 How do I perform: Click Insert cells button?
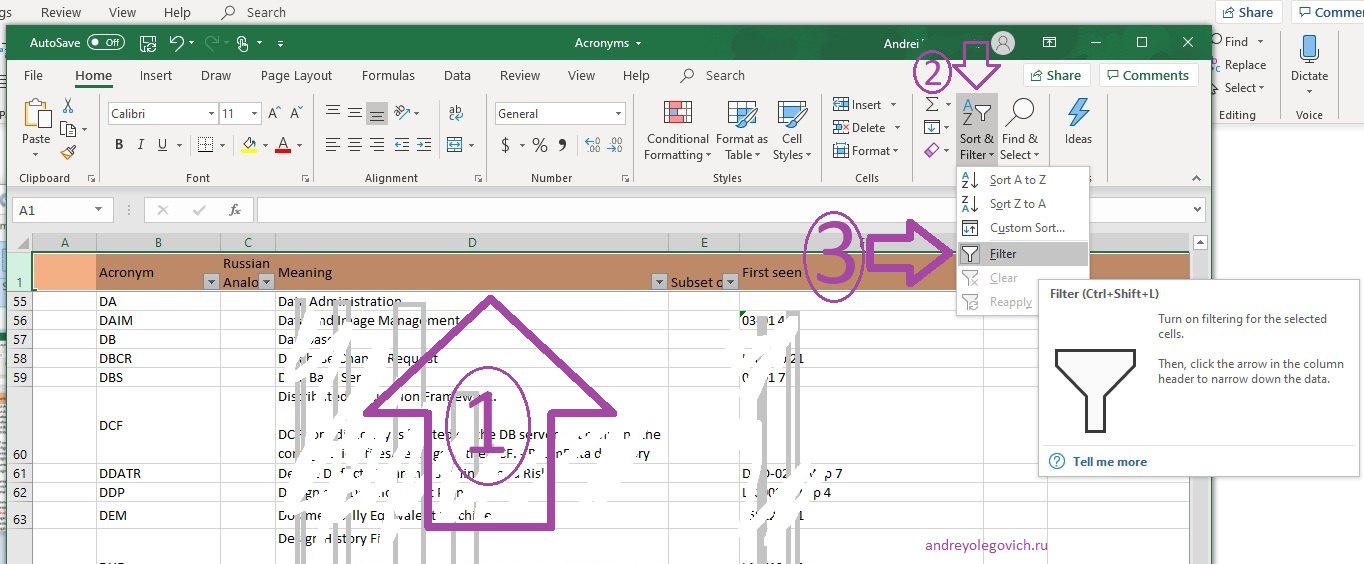coord(866,105)
